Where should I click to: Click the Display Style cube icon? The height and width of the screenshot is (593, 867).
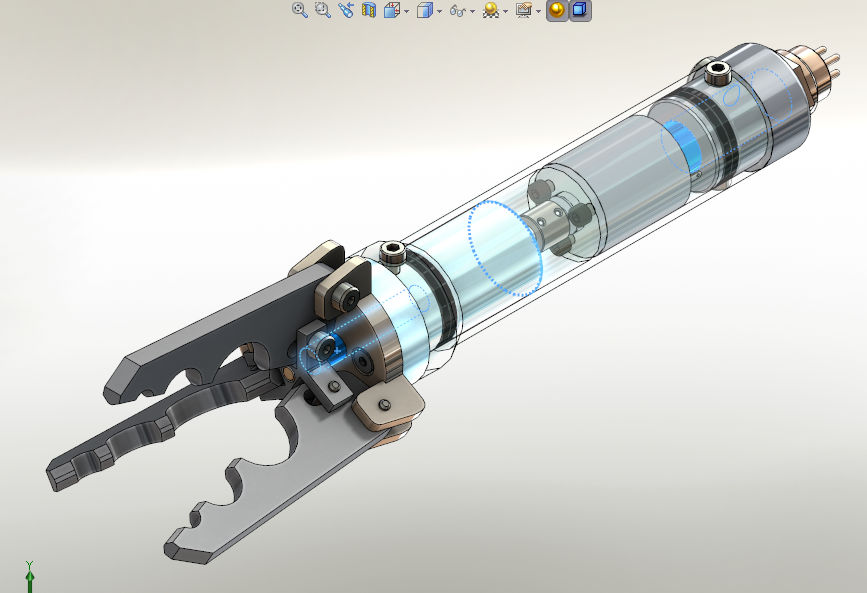pyautogui.click(x=425, y=10)
